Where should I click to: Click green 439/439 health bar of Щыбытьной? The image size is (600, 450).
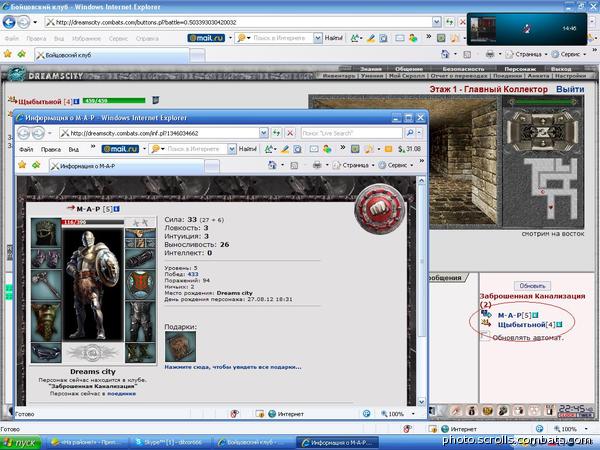[114, 101]
